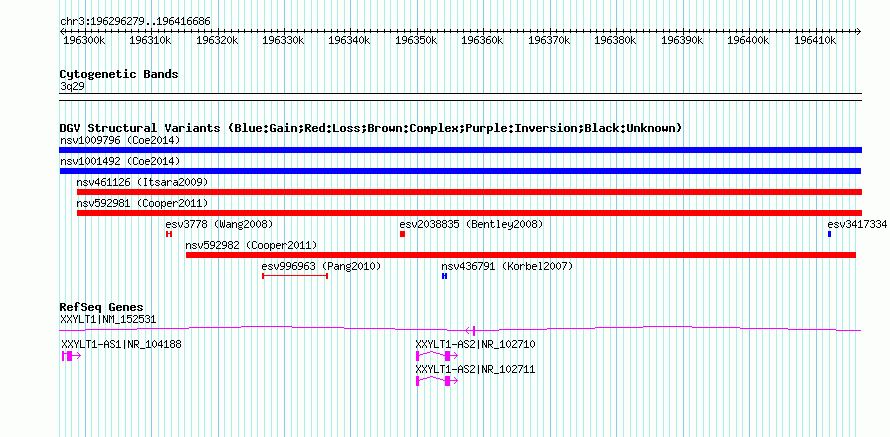890x437 pixels.
Task: Click the 196410k ruler position label
Action: (x=814, y=41)
